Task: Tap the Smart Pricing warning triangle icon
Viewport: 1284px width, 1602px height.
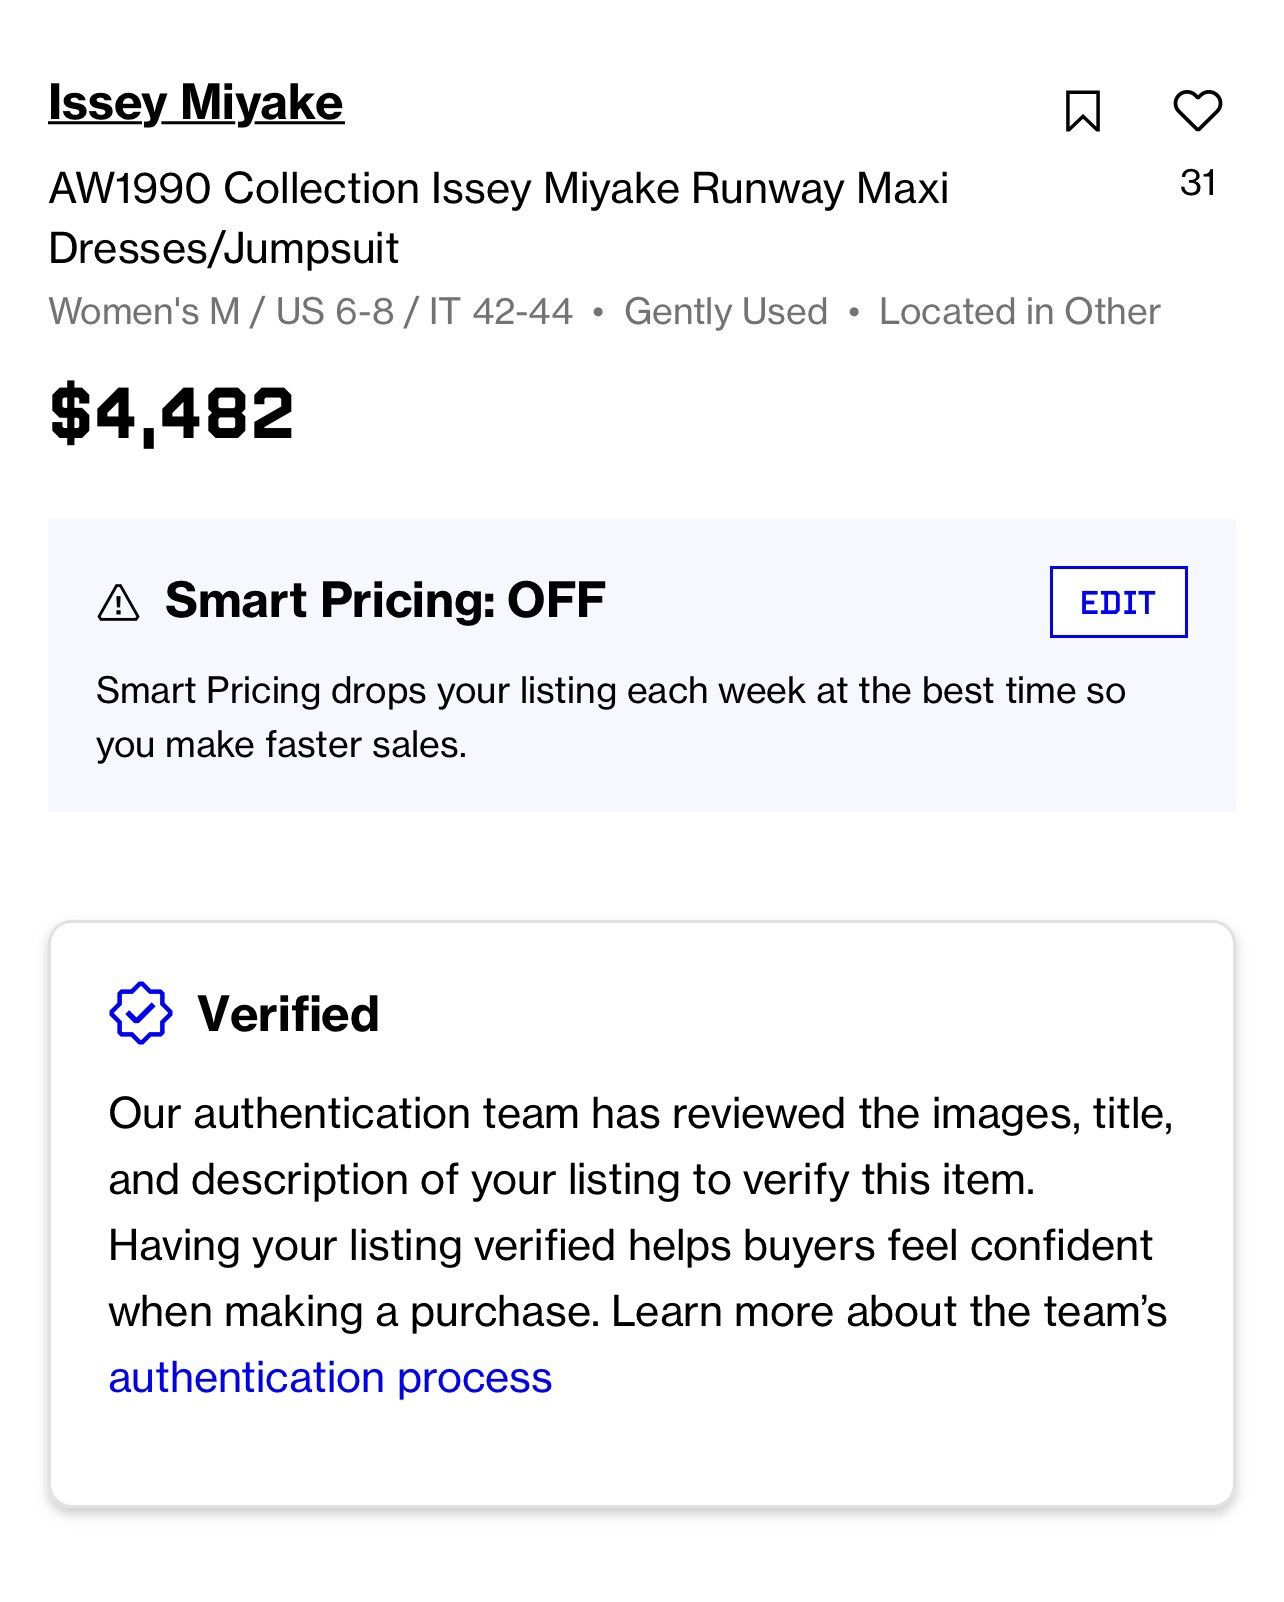Action: [x=118, y=603]
